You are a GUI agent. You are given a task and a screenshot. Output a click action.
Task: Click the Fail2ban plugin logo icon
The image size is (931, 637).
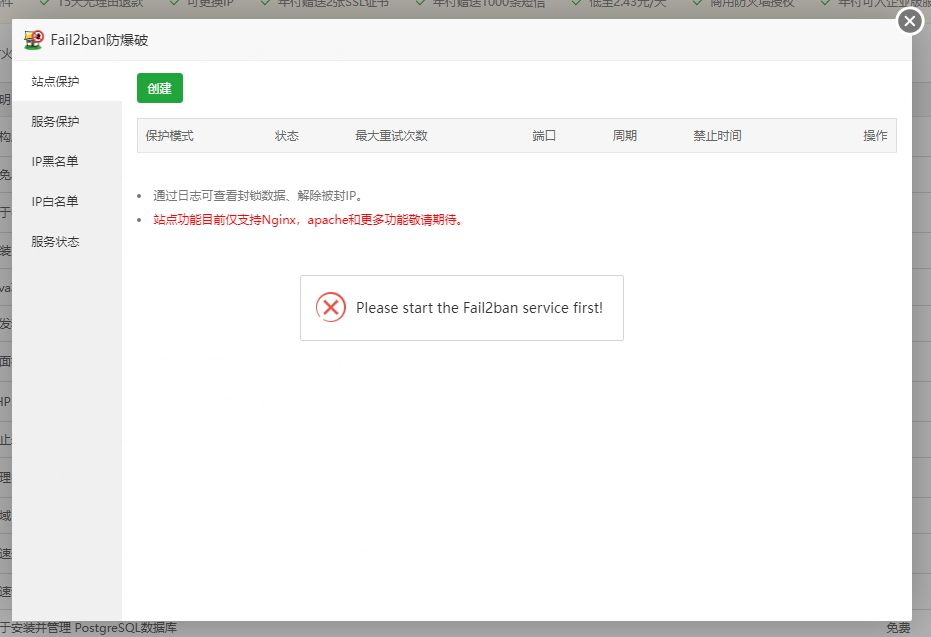[34, 40]
